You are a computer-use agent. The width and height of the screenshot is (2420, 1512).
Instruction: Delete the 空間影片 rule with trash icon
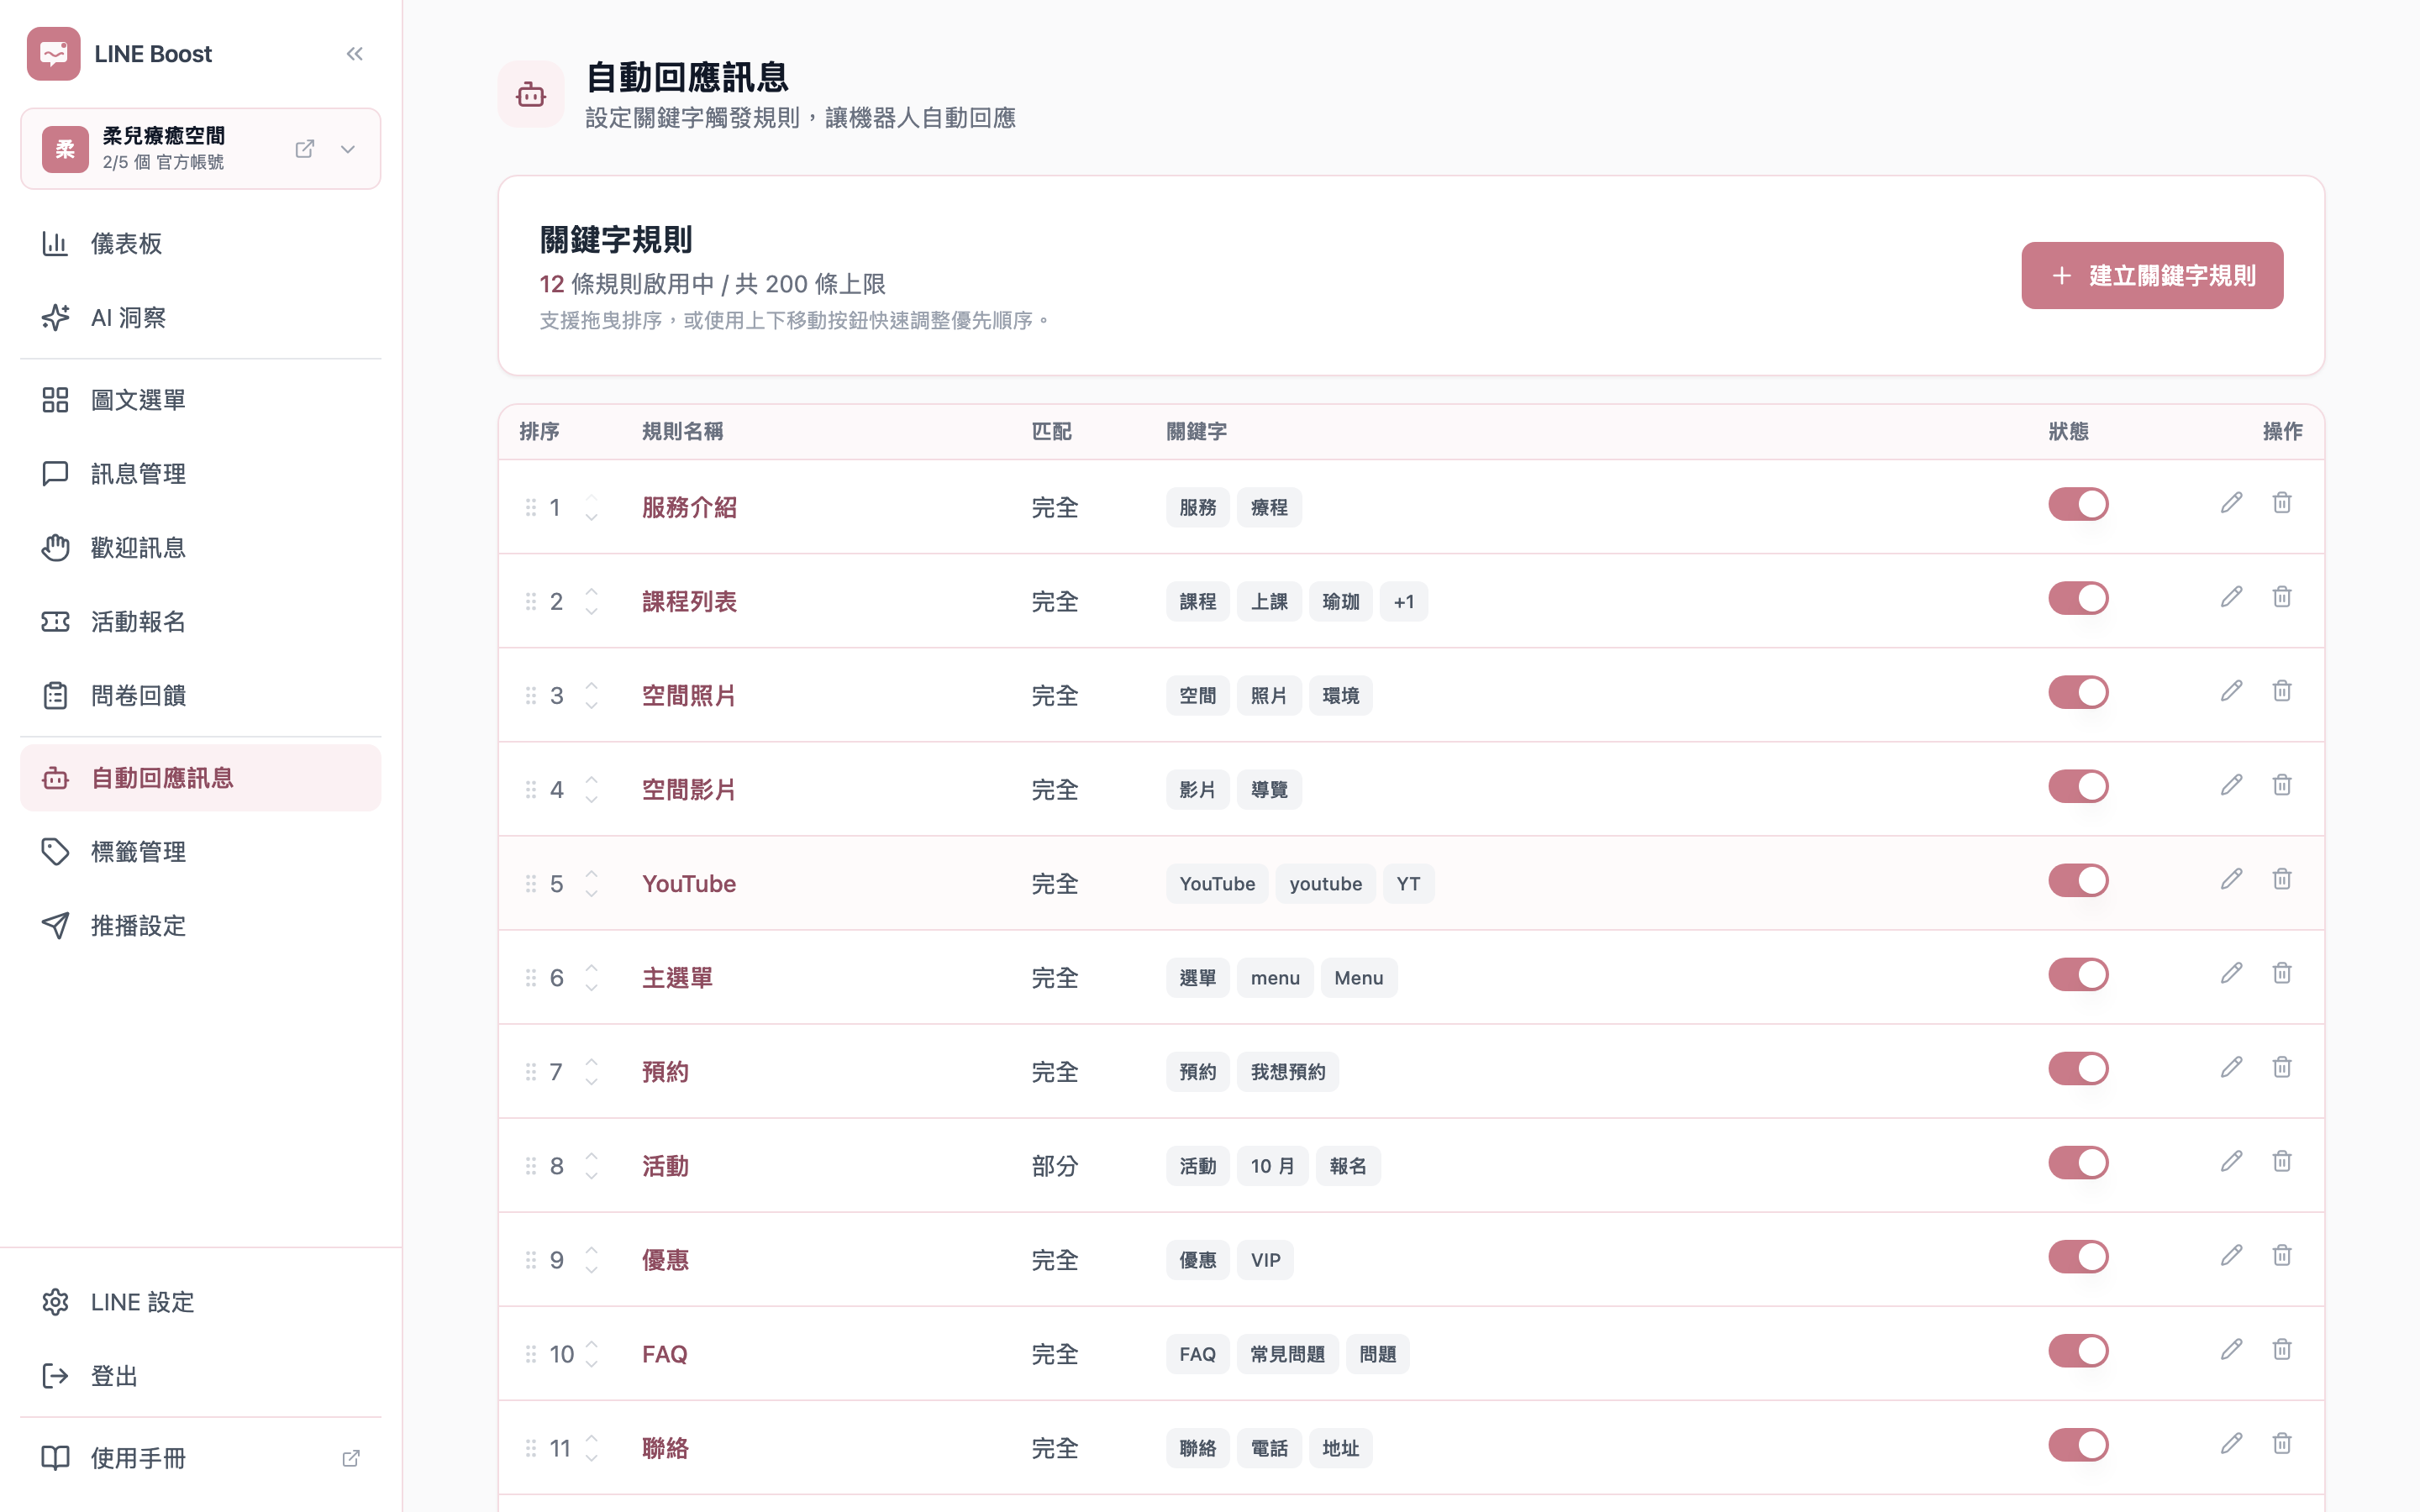(x=2282, y=785)
